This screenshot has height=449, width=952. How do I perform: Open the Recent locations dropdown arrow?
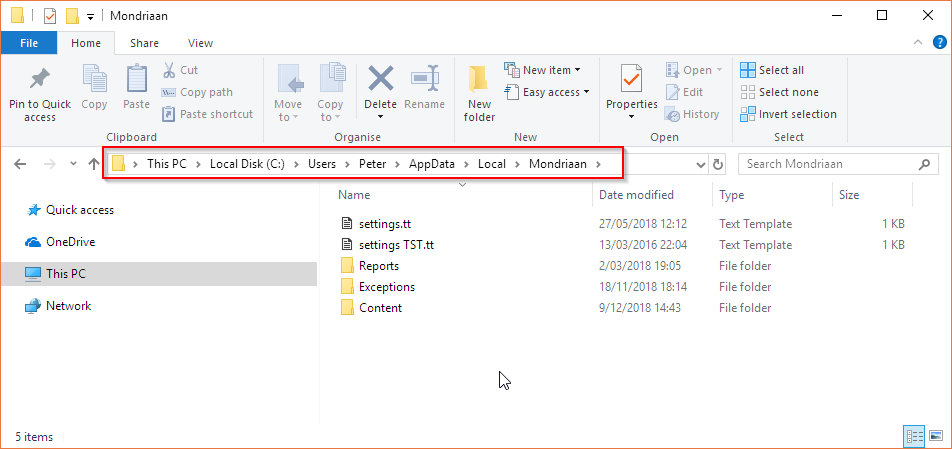coord(73,164)
